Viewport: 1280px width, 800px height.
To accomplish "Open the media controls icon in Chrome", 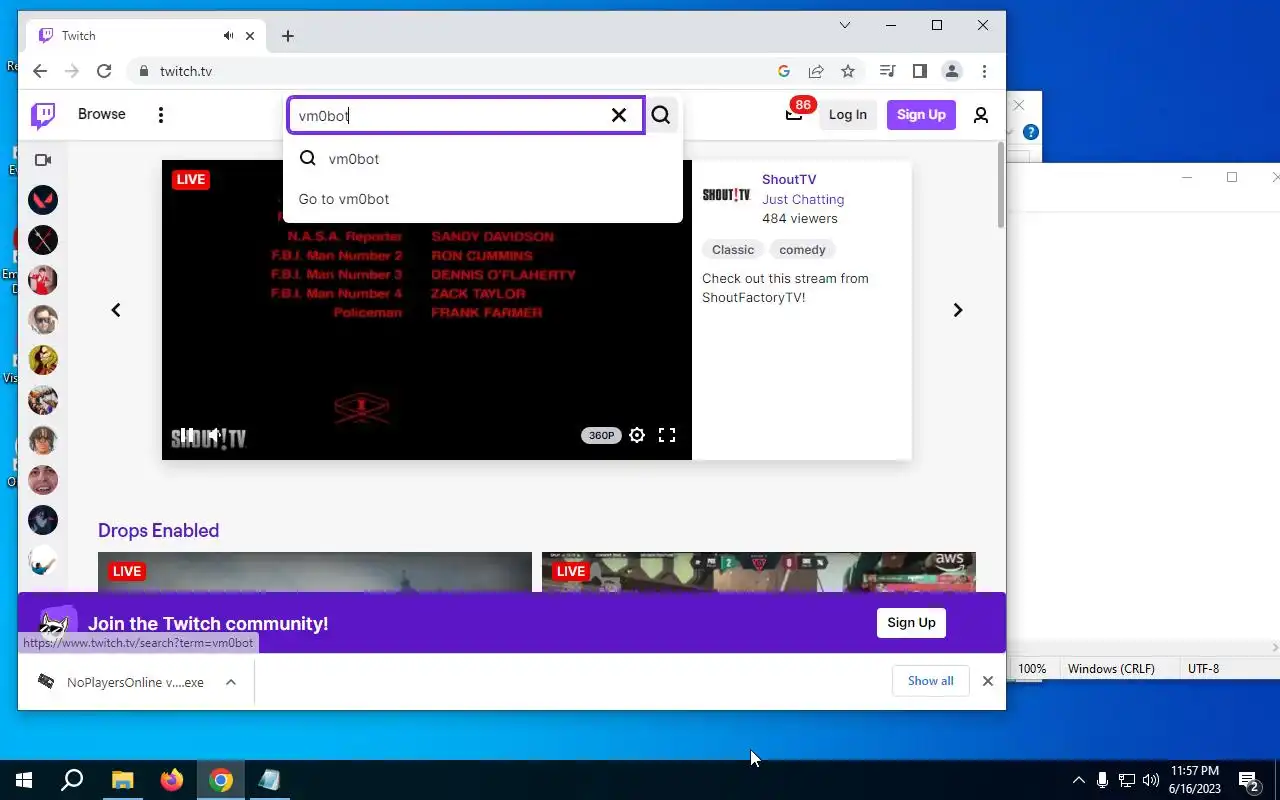I will (887, 71).
